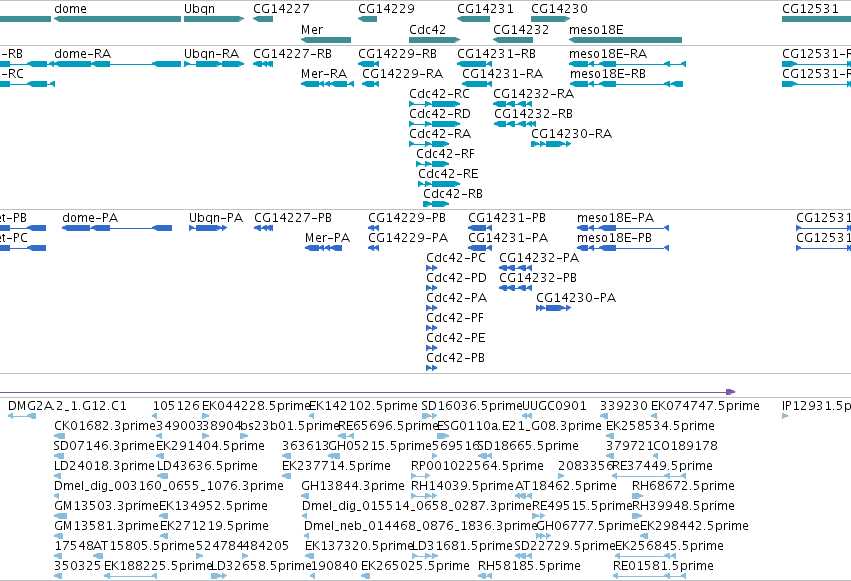
Task: Select transcript dome-RA
Action: pyautogui.click(x=117, y=64)
